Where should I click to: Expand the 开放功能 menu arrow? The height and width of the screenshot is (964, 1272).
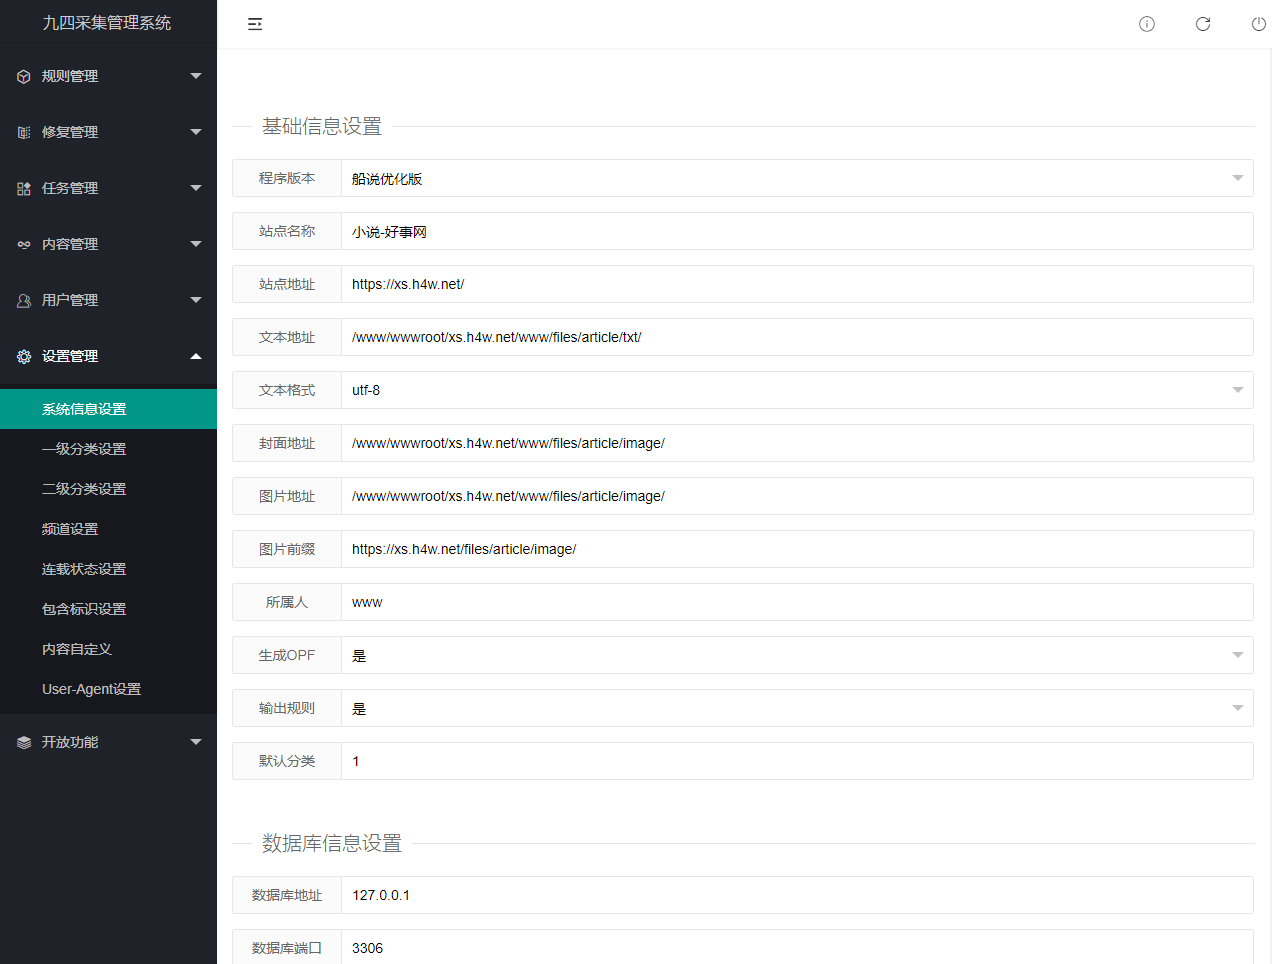click(x=196, y=742)
